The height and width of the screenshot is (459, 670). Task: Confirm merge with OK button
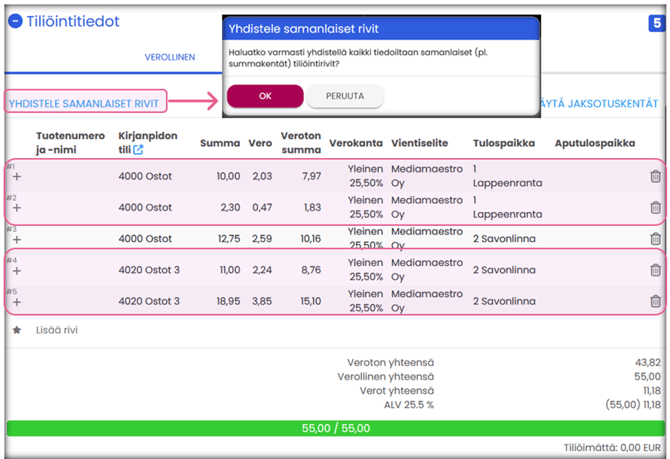(265, 96)
